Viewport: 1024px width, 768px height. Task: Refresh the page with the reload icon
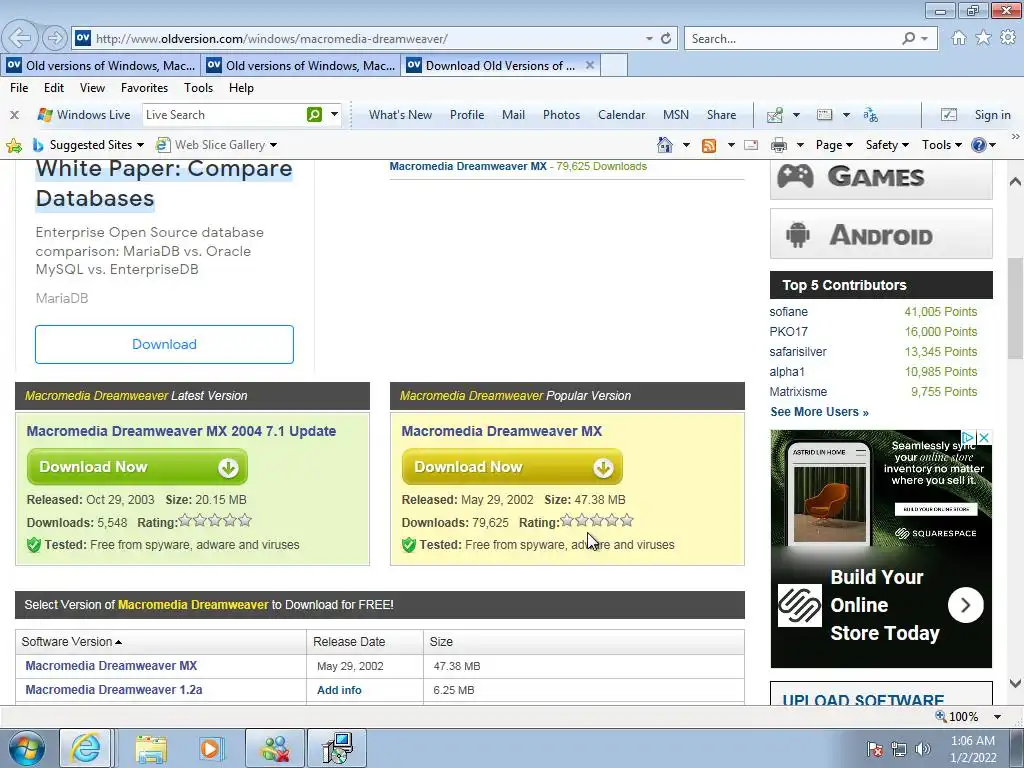[x=665, y=39]
